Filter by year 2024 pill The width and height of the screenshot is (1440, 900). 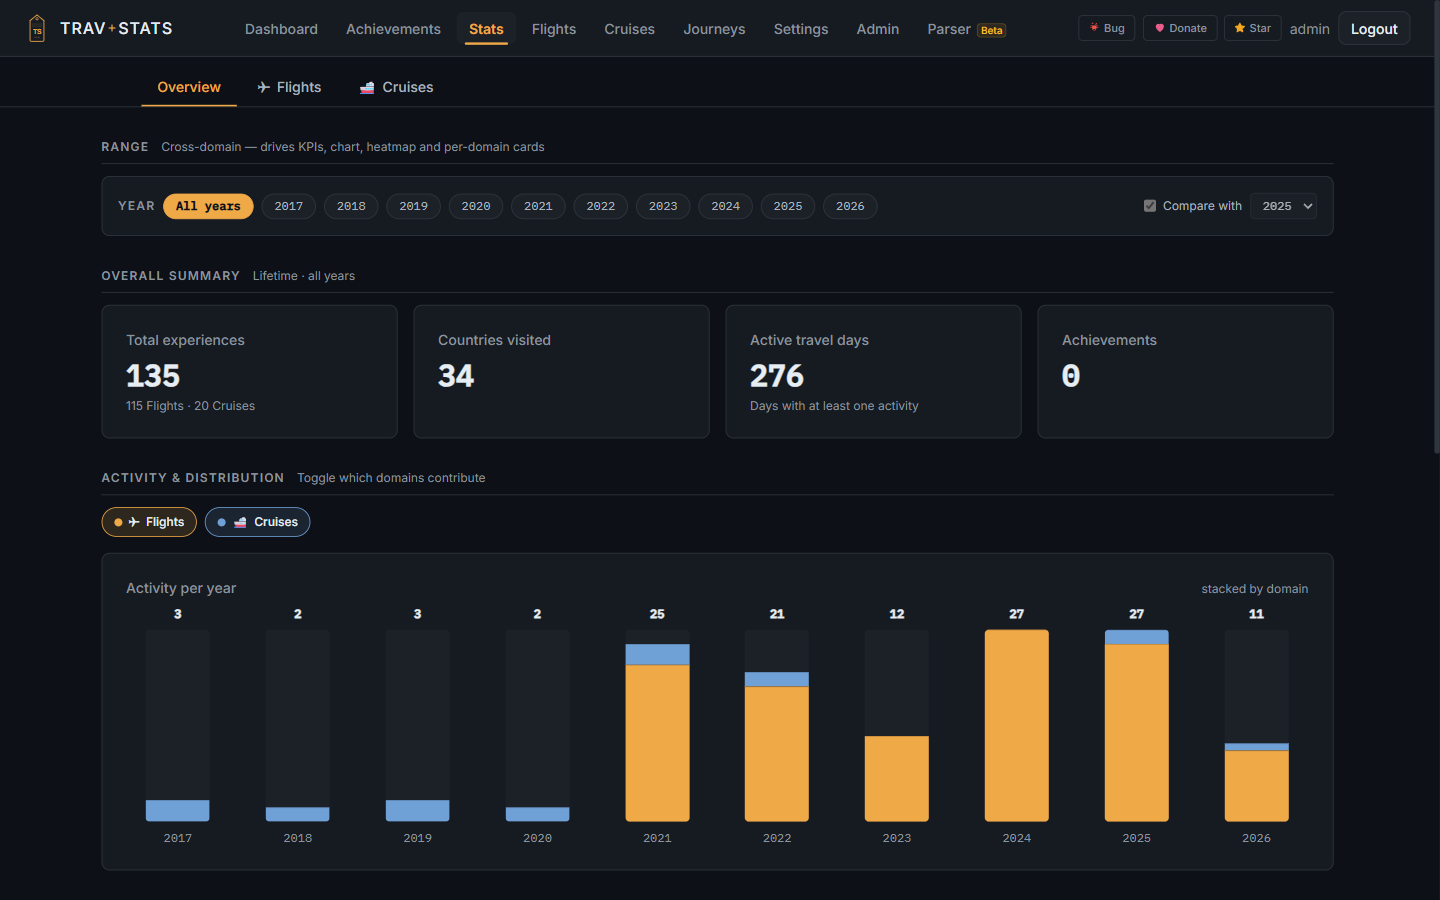tap(726, 206)
